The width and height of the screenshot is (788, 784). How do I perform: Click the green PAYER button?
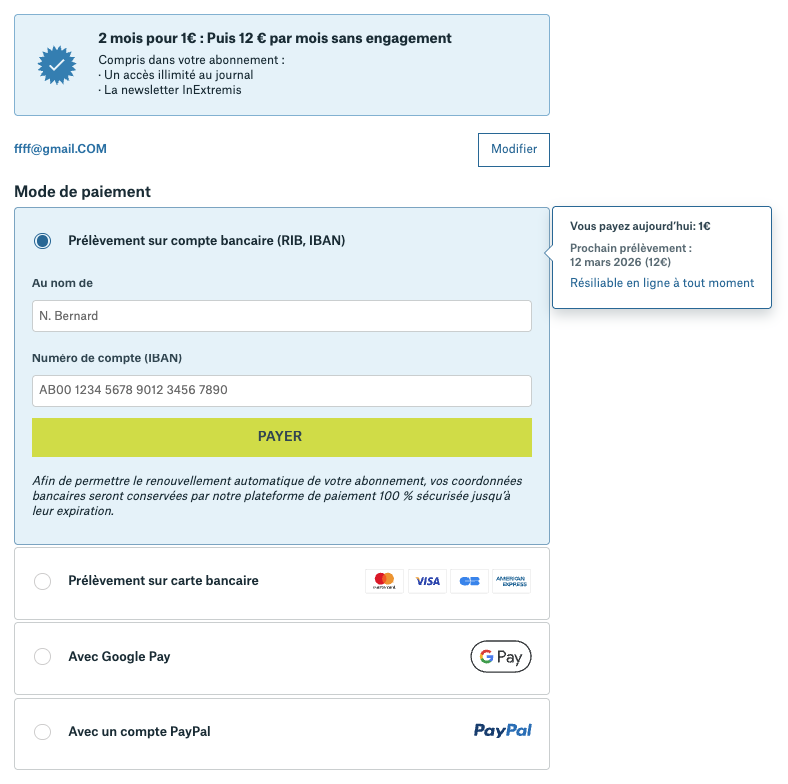pyautogui.click(x=282, y=437)
